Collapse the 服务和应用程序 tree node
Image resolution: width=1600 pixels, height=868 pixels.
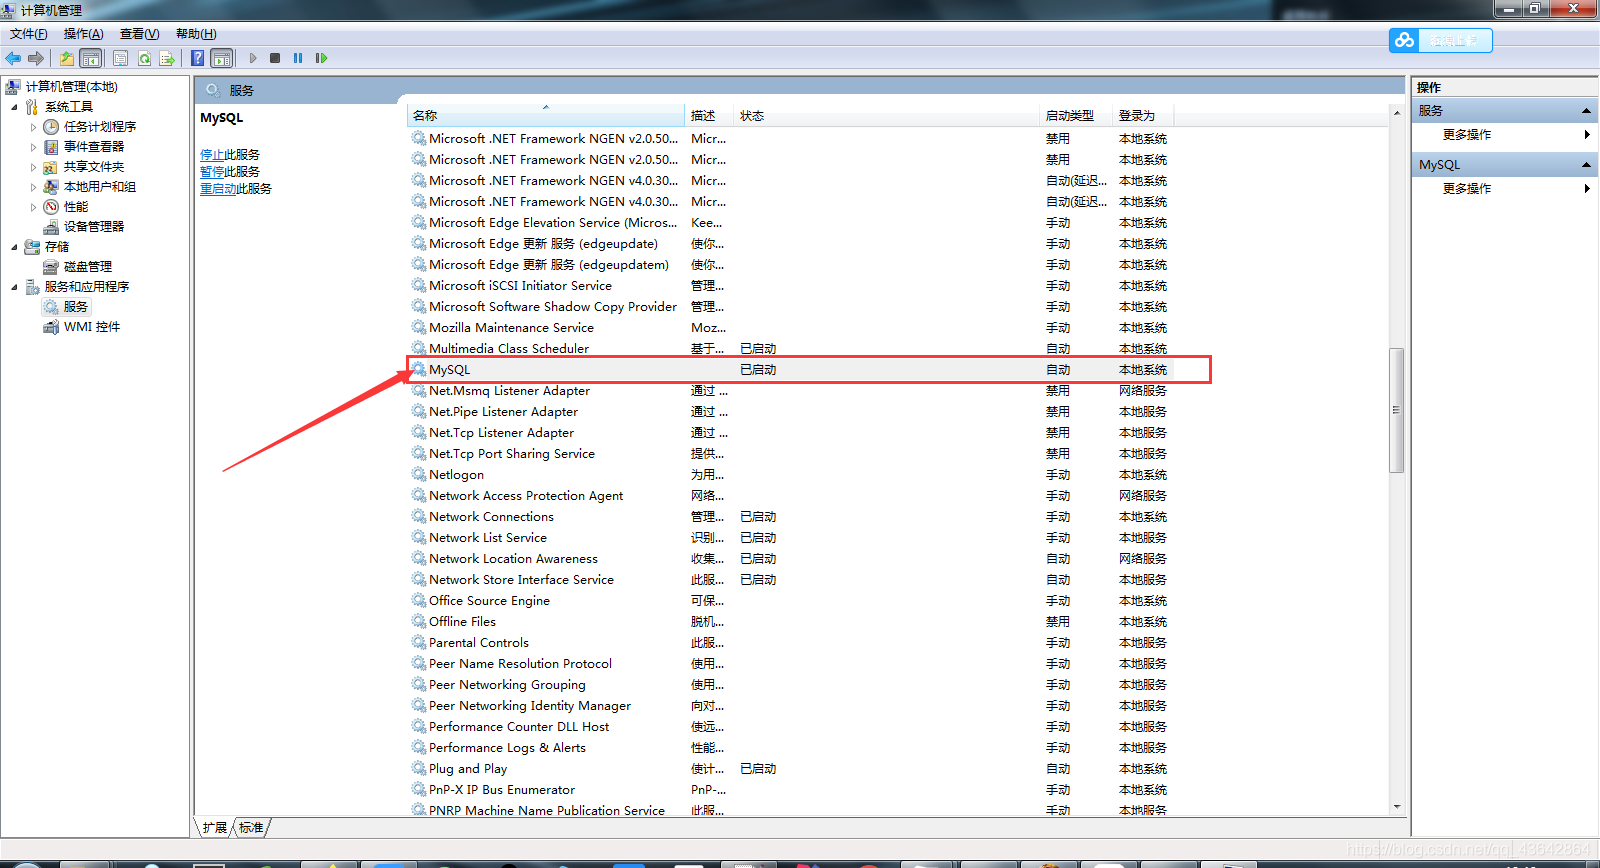(x=14, y=287)
